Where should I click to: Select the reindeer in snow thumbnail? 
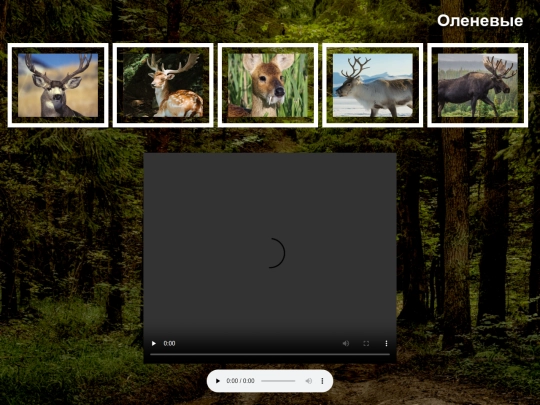(x=373, y=85)
